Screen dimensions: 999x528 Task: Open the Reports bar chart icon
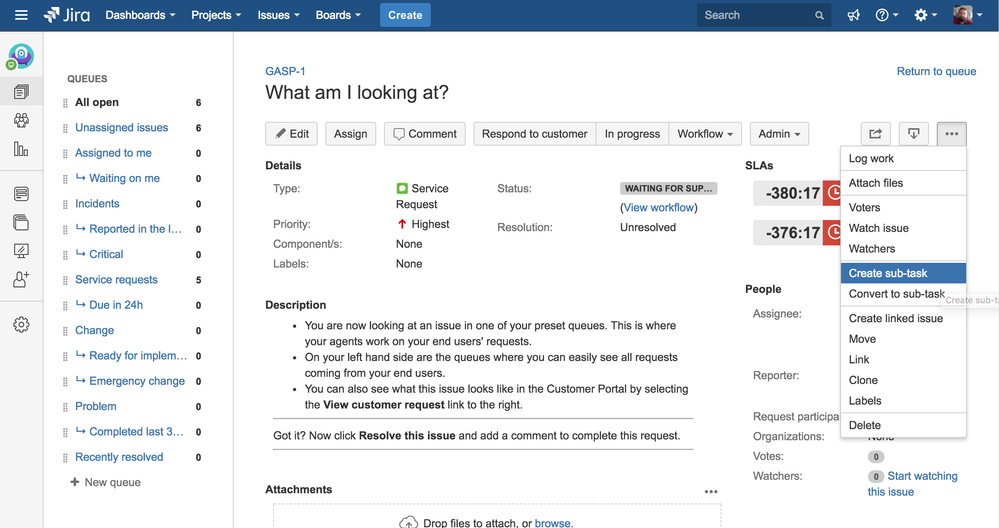coord(21,149)
